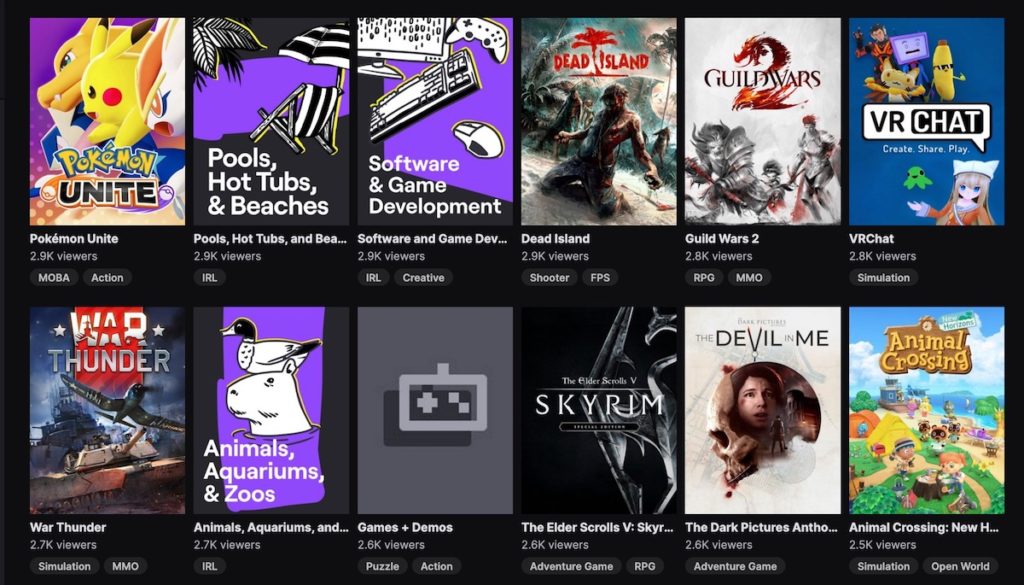Filter by the Shooter tag
The width and height of the screenshot is (1024, 585).
[x=549, y=277]
